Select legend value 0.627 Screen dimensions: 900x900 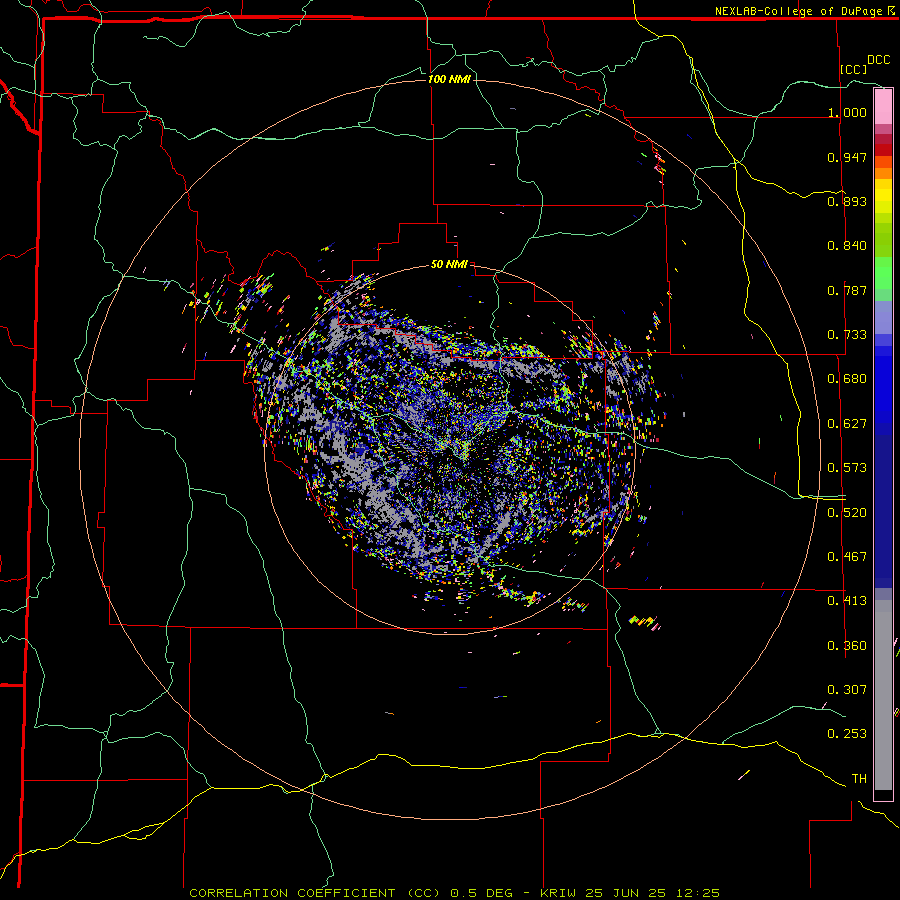pos(847,424)
